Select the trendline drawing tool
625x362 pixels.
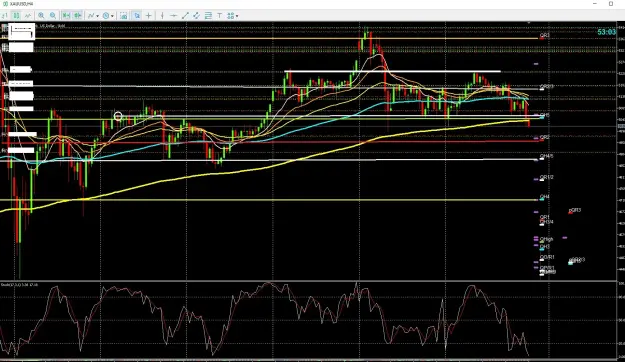click(185, 16)
